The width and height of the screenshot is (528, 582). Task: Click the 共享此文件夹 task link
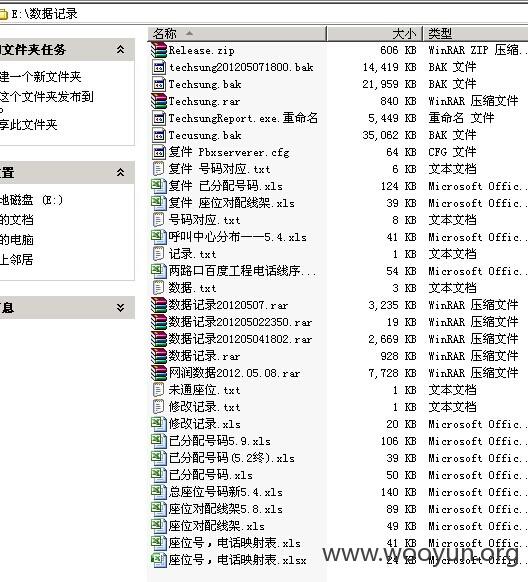pos(29,125)
